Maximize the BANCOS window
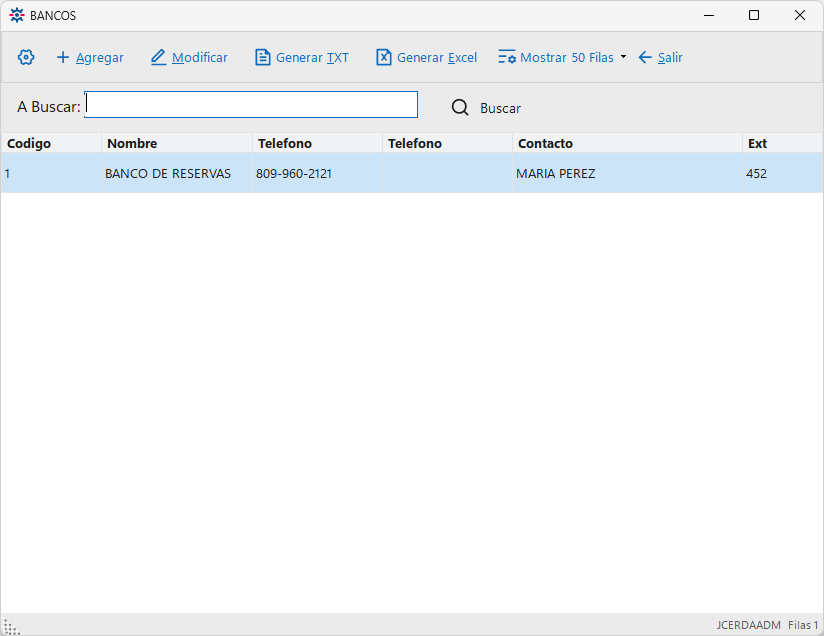The height and width of the screenshot is (636, 824). coord(754,15)
